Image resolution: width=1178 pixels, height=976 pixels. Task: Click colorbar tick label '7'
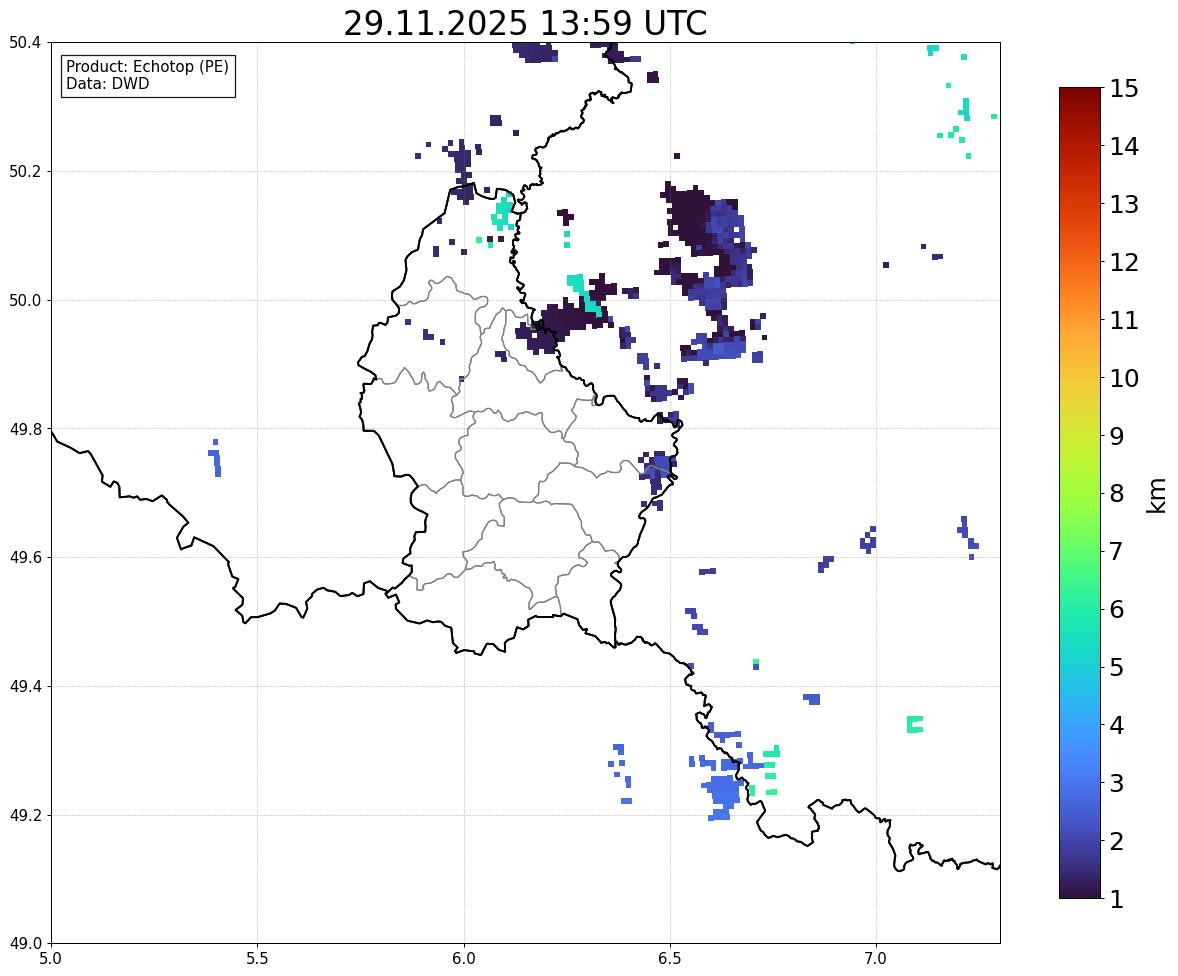click(x=1117, y=551)
